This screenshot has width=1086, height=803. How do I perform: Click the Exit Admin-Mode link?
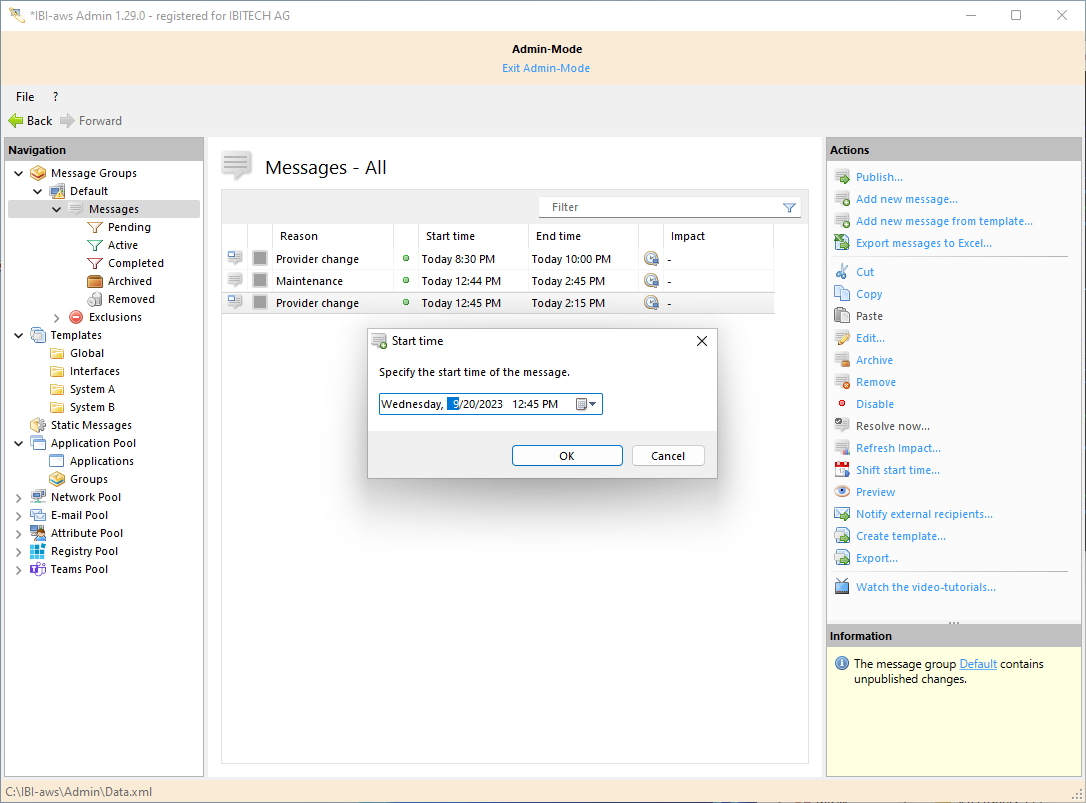coord(546,68)
